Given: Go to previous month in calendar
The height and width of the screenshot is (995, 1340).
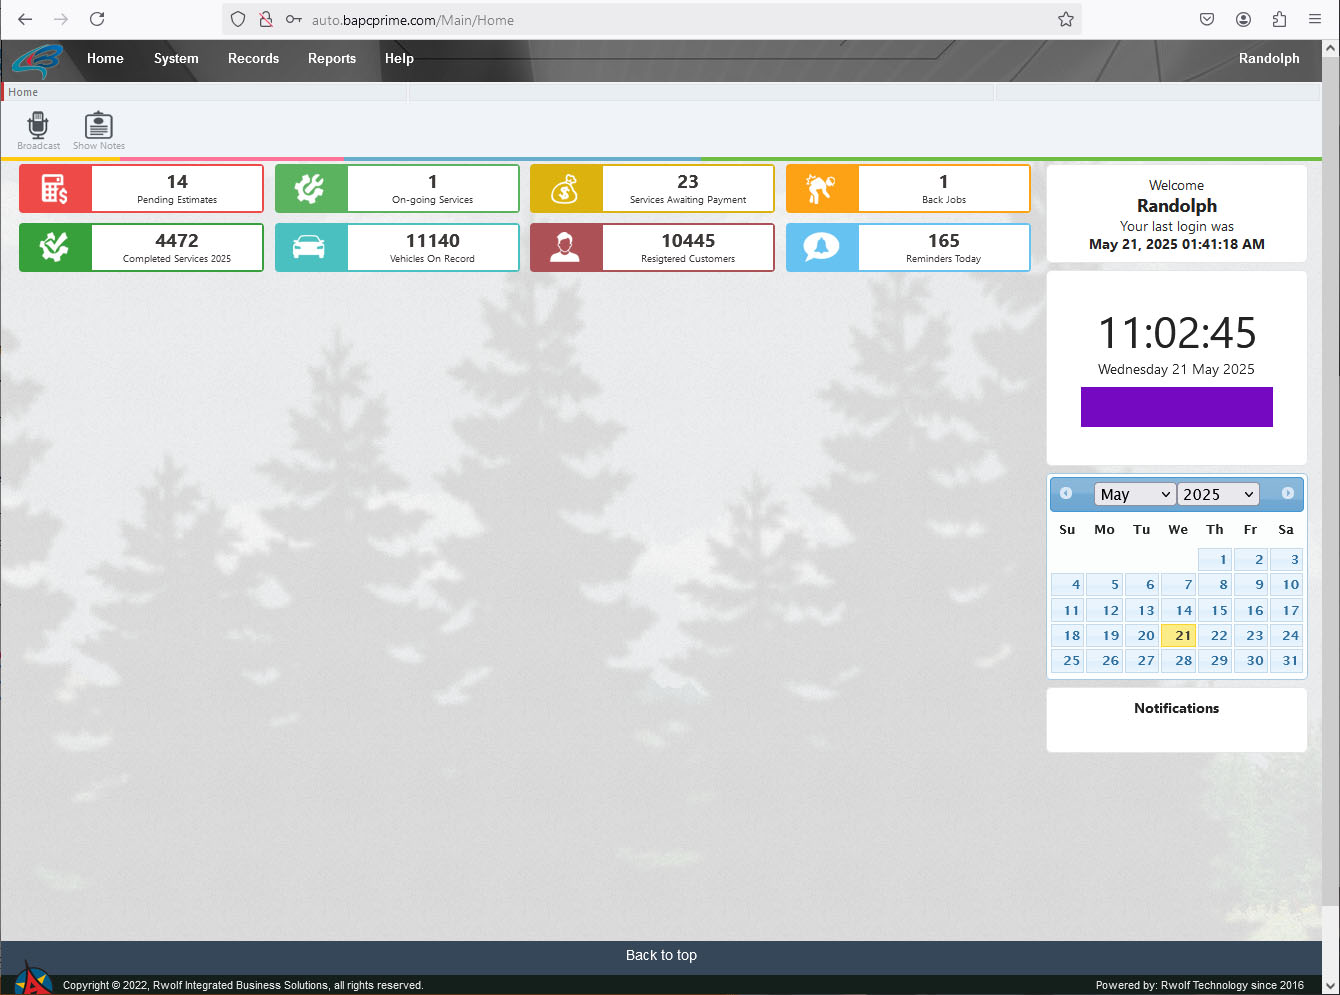Looking at the screenshot, I should pos(1066,493).
